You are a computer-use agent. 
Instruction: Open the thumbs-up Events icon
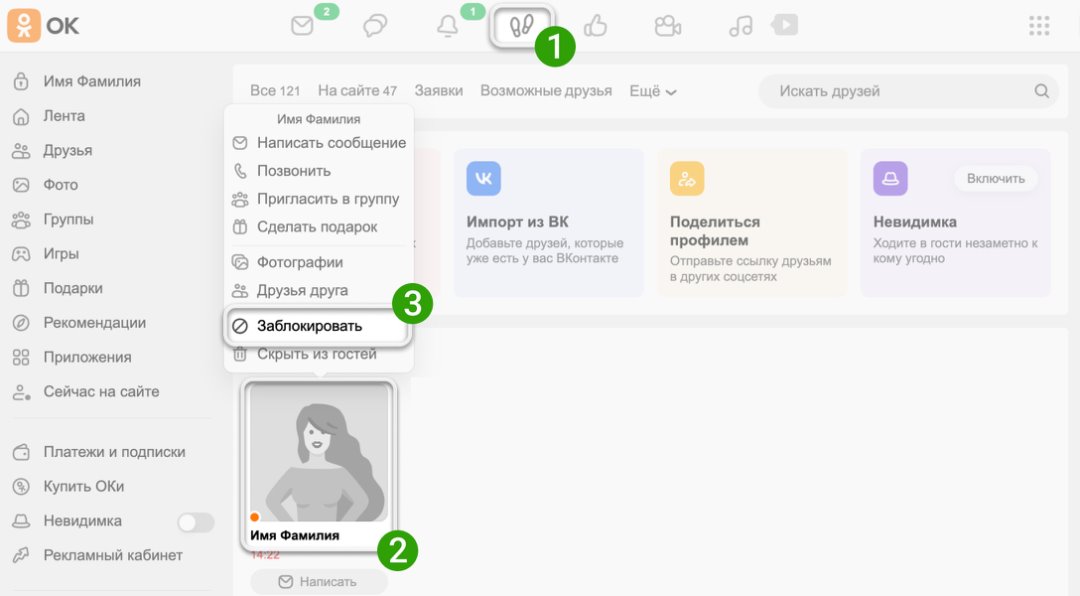[595, 27]
